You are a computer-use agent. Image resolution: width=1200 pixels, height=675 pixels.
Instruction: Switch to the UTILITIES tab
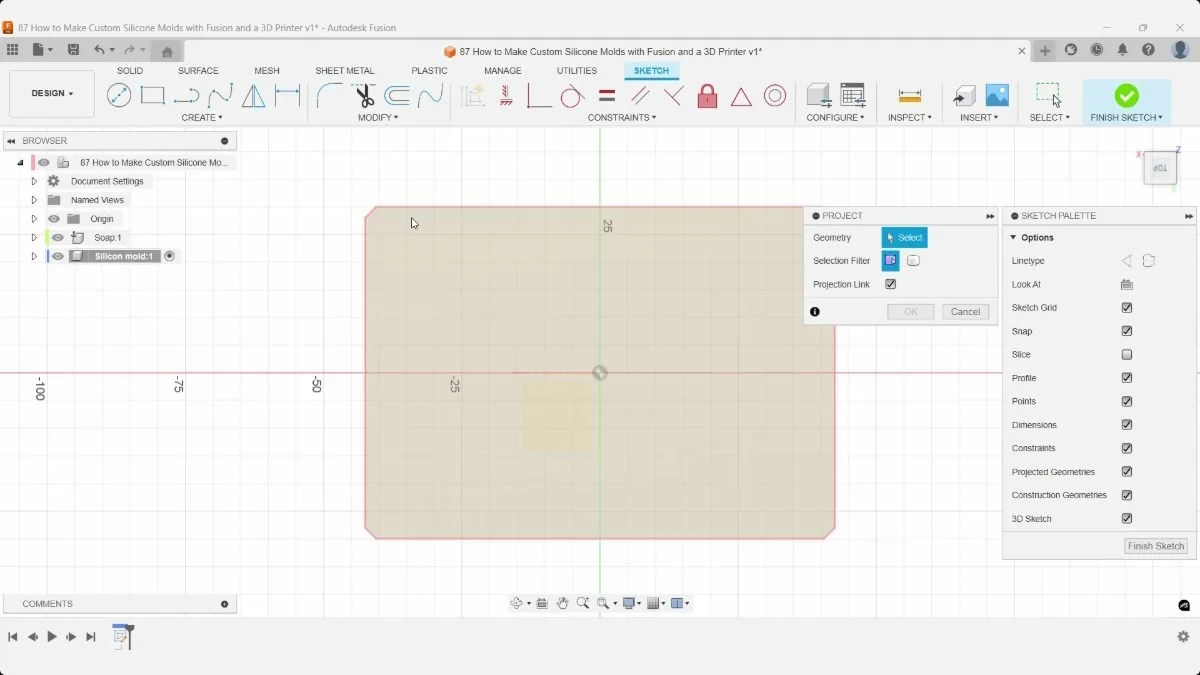(577, 71)
